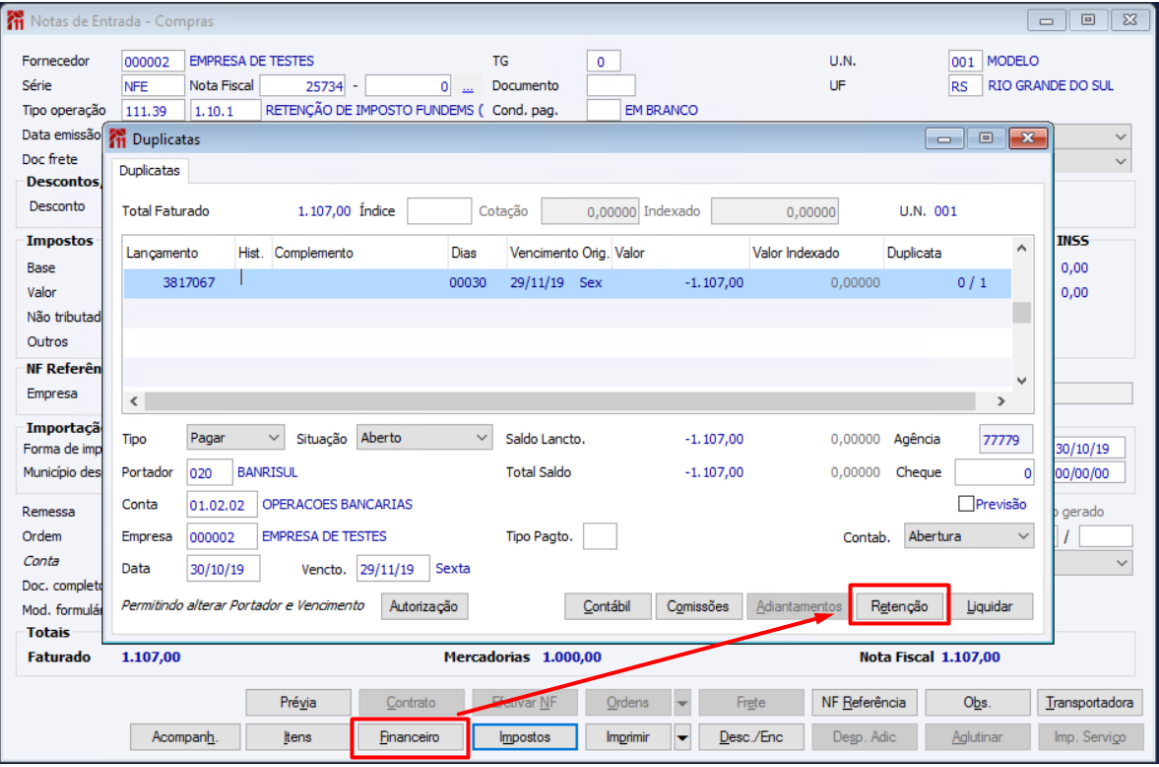The width and height of the screenshot is (1159, 767).
Task: Maximize the Duplicatas dialog
Action: (x=985, y=138)
